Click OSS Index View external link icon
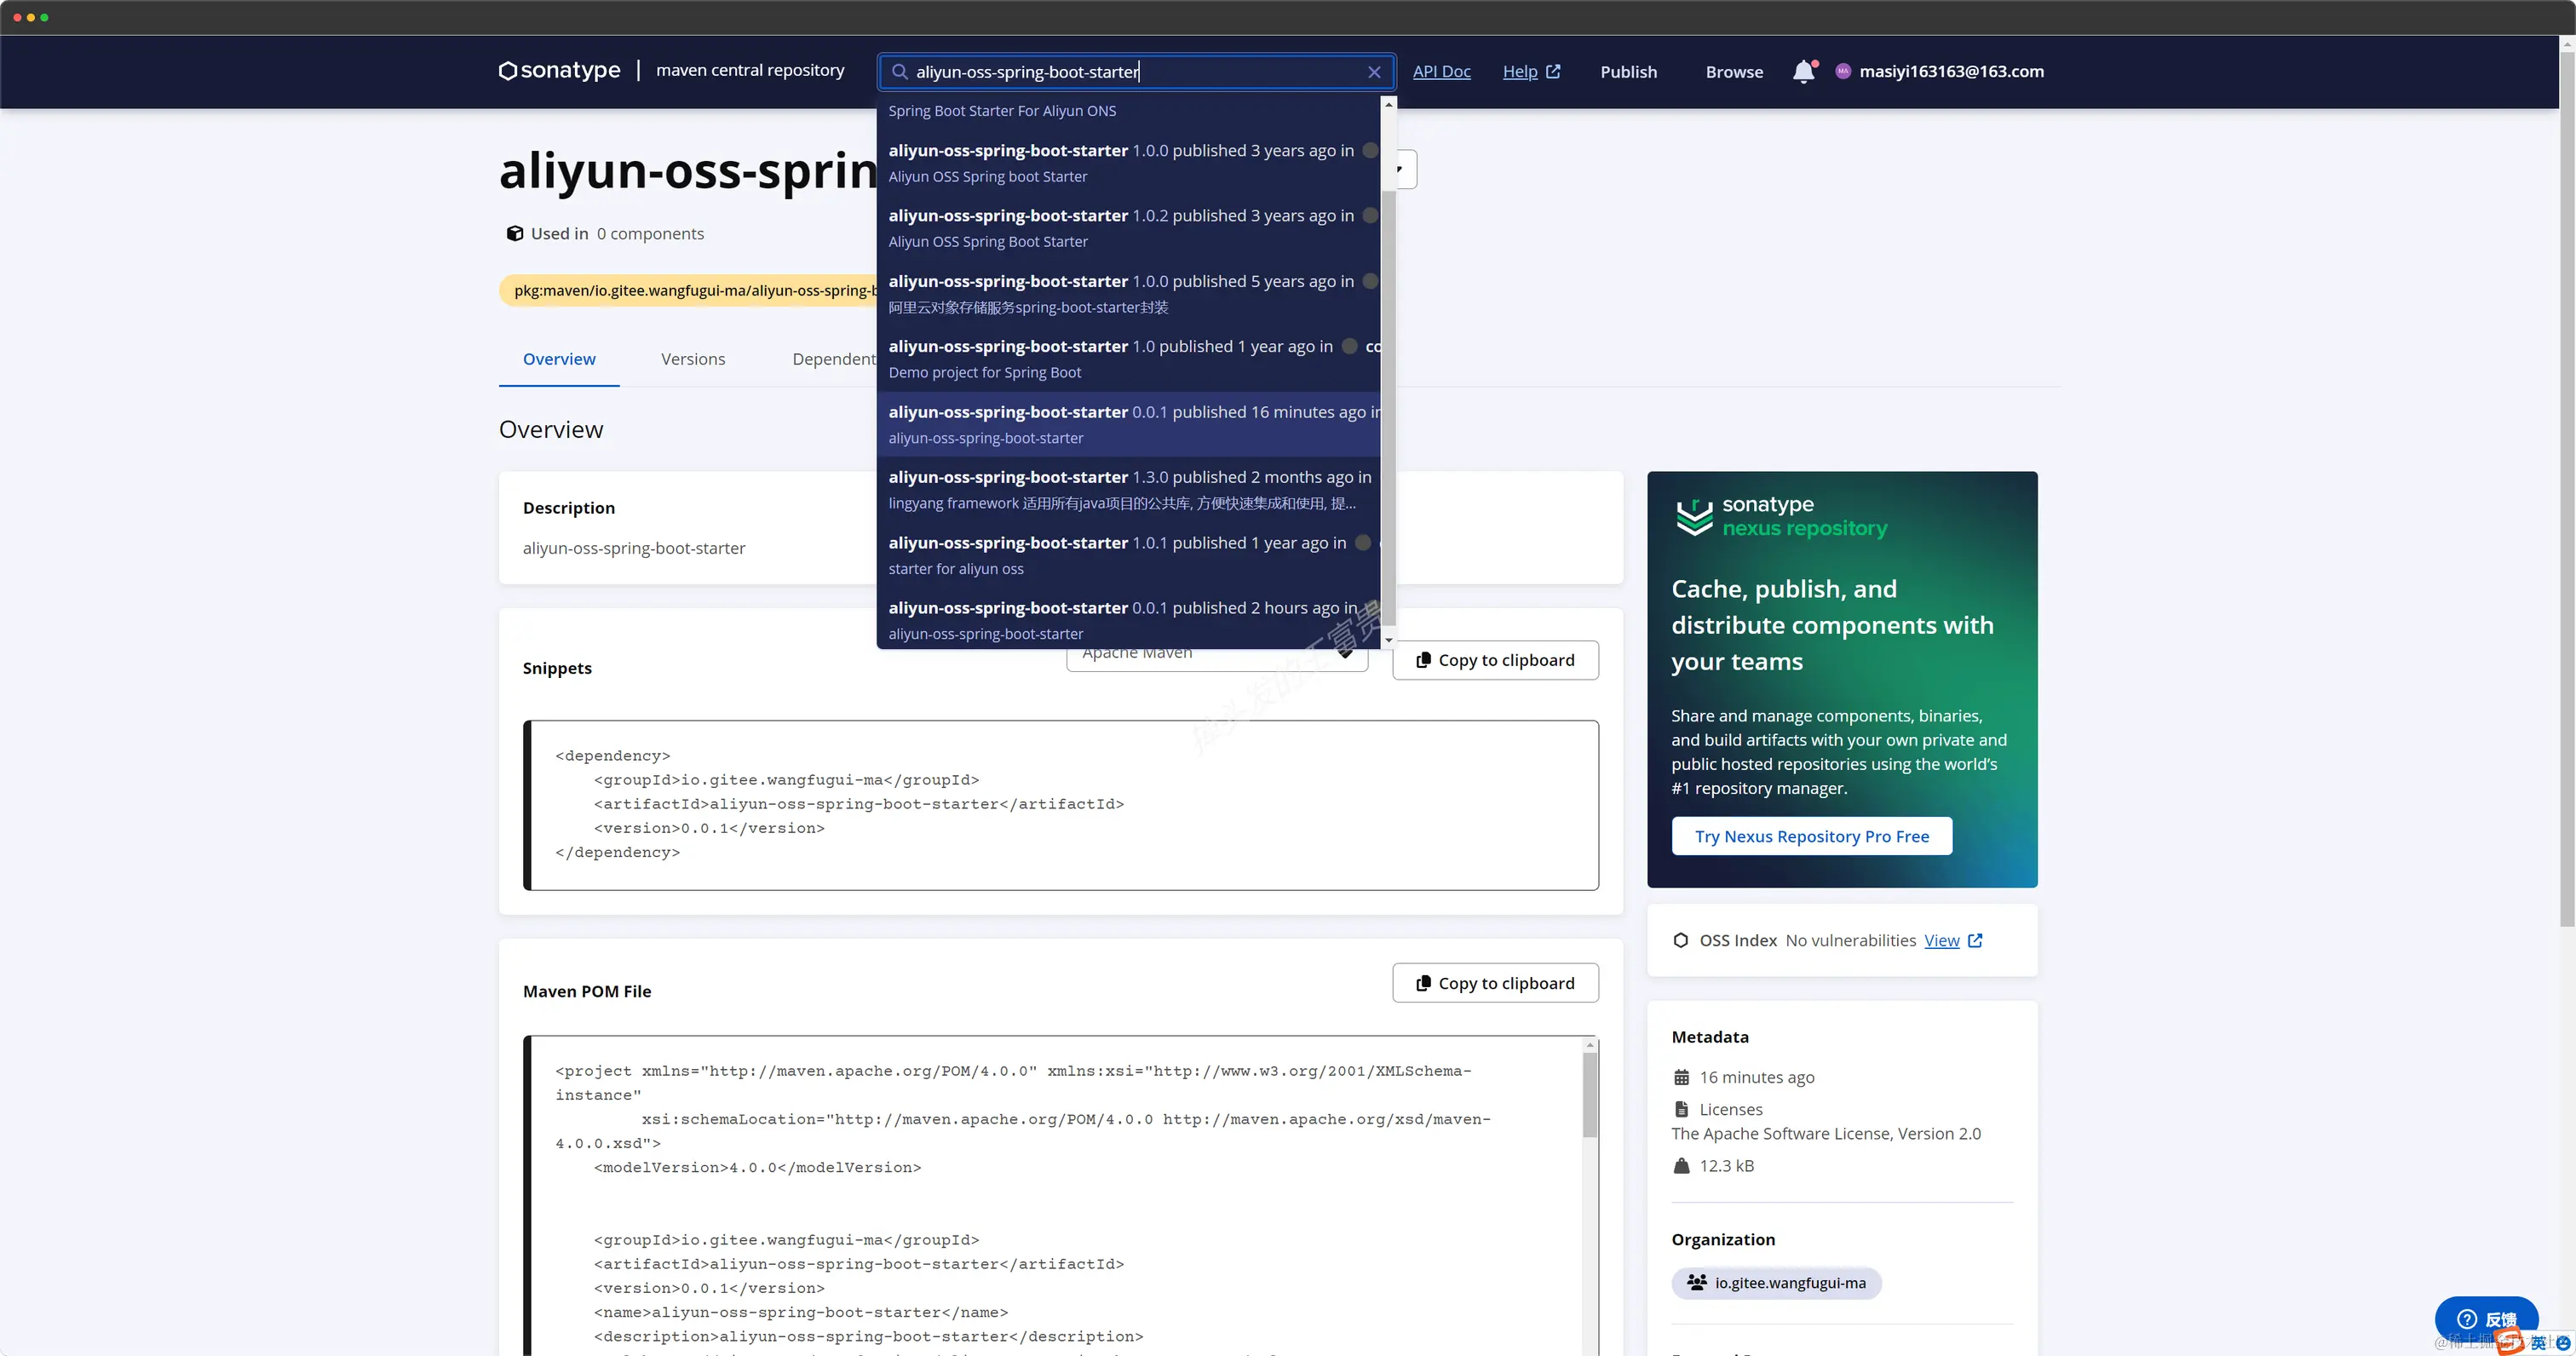This screenshot has width=2576, height=1356. 1975,940
